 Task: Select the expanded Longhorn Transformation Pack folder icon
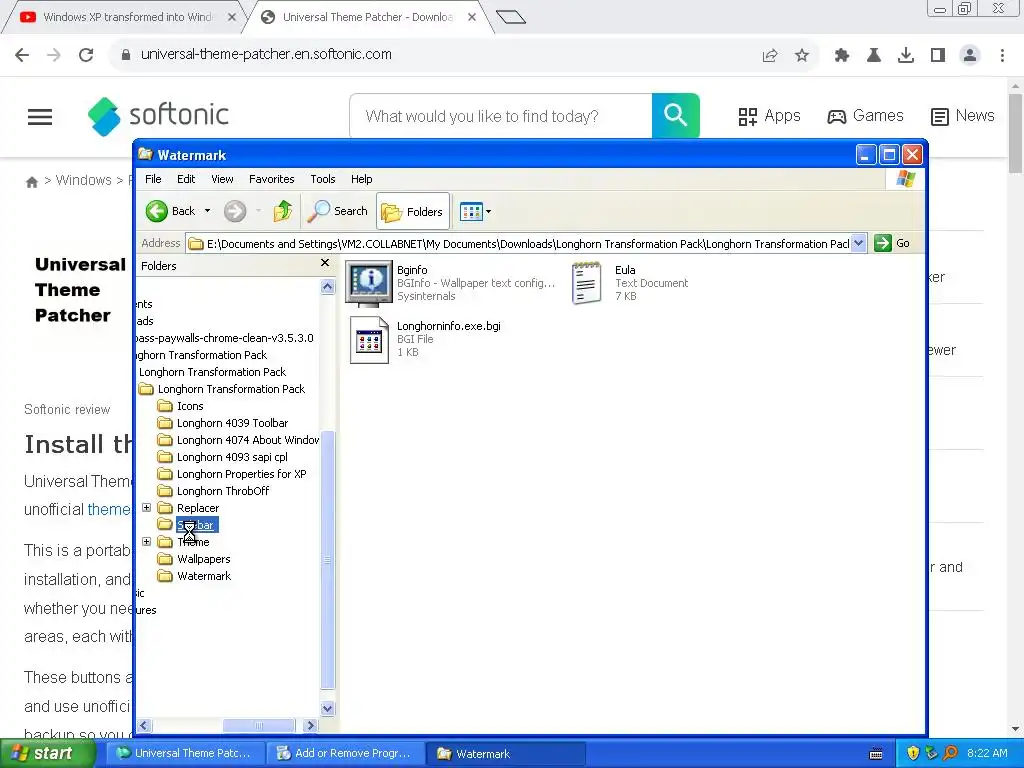point(146,389)
